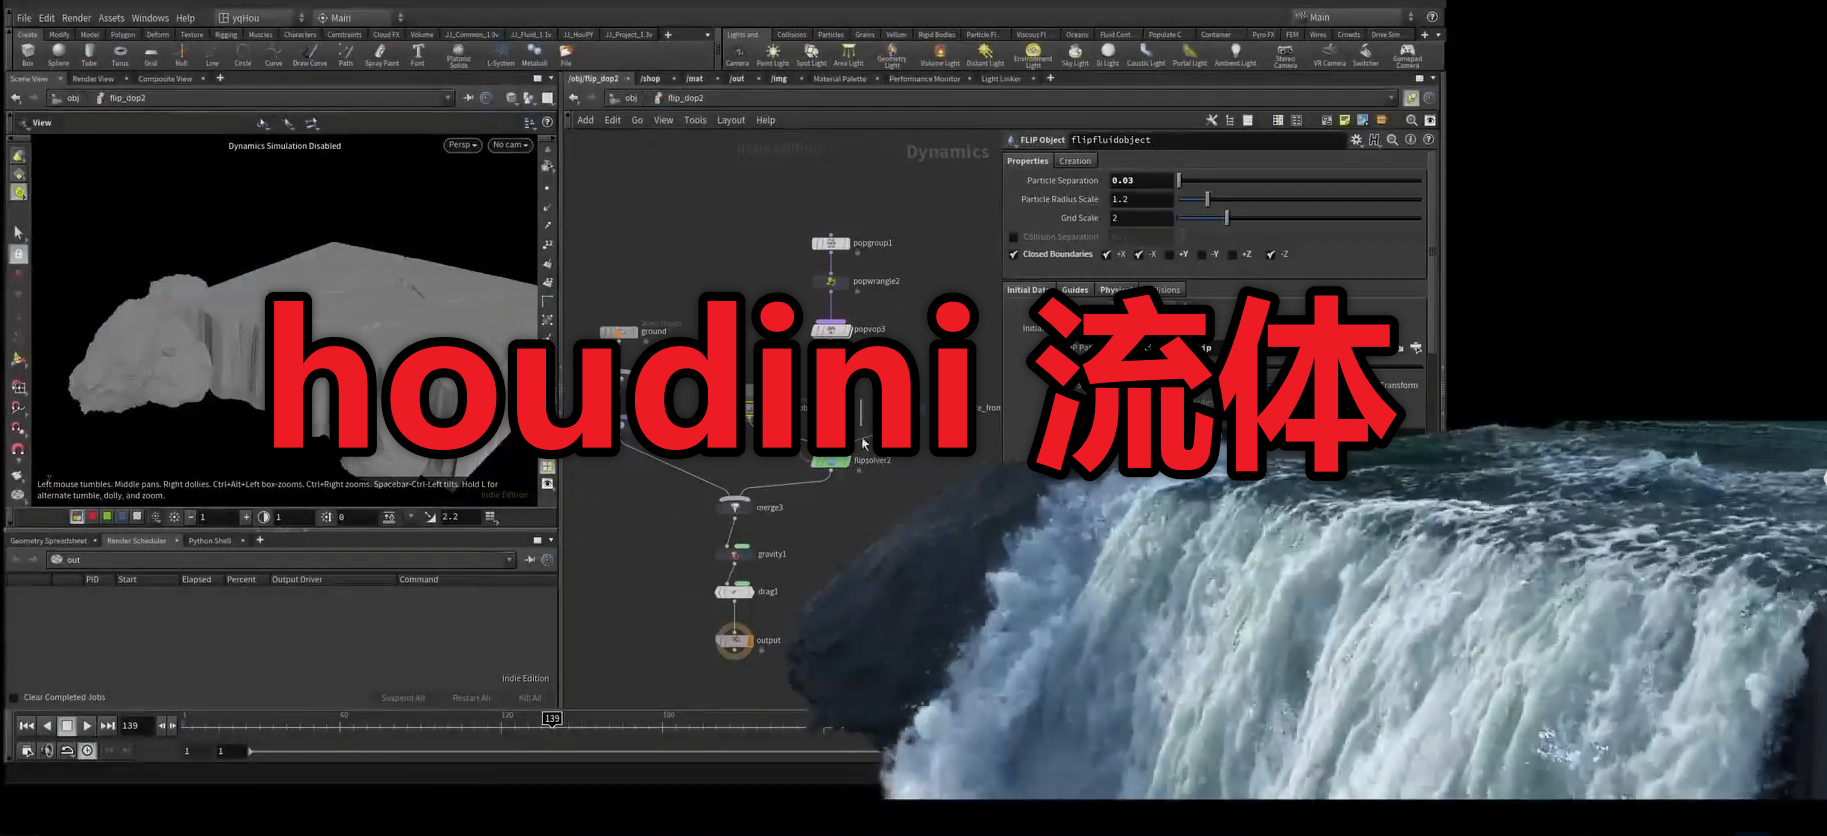Enable the -Y boundary checkbox
This screenshot has height=836, width=1827.
[x=1201, y=255]
